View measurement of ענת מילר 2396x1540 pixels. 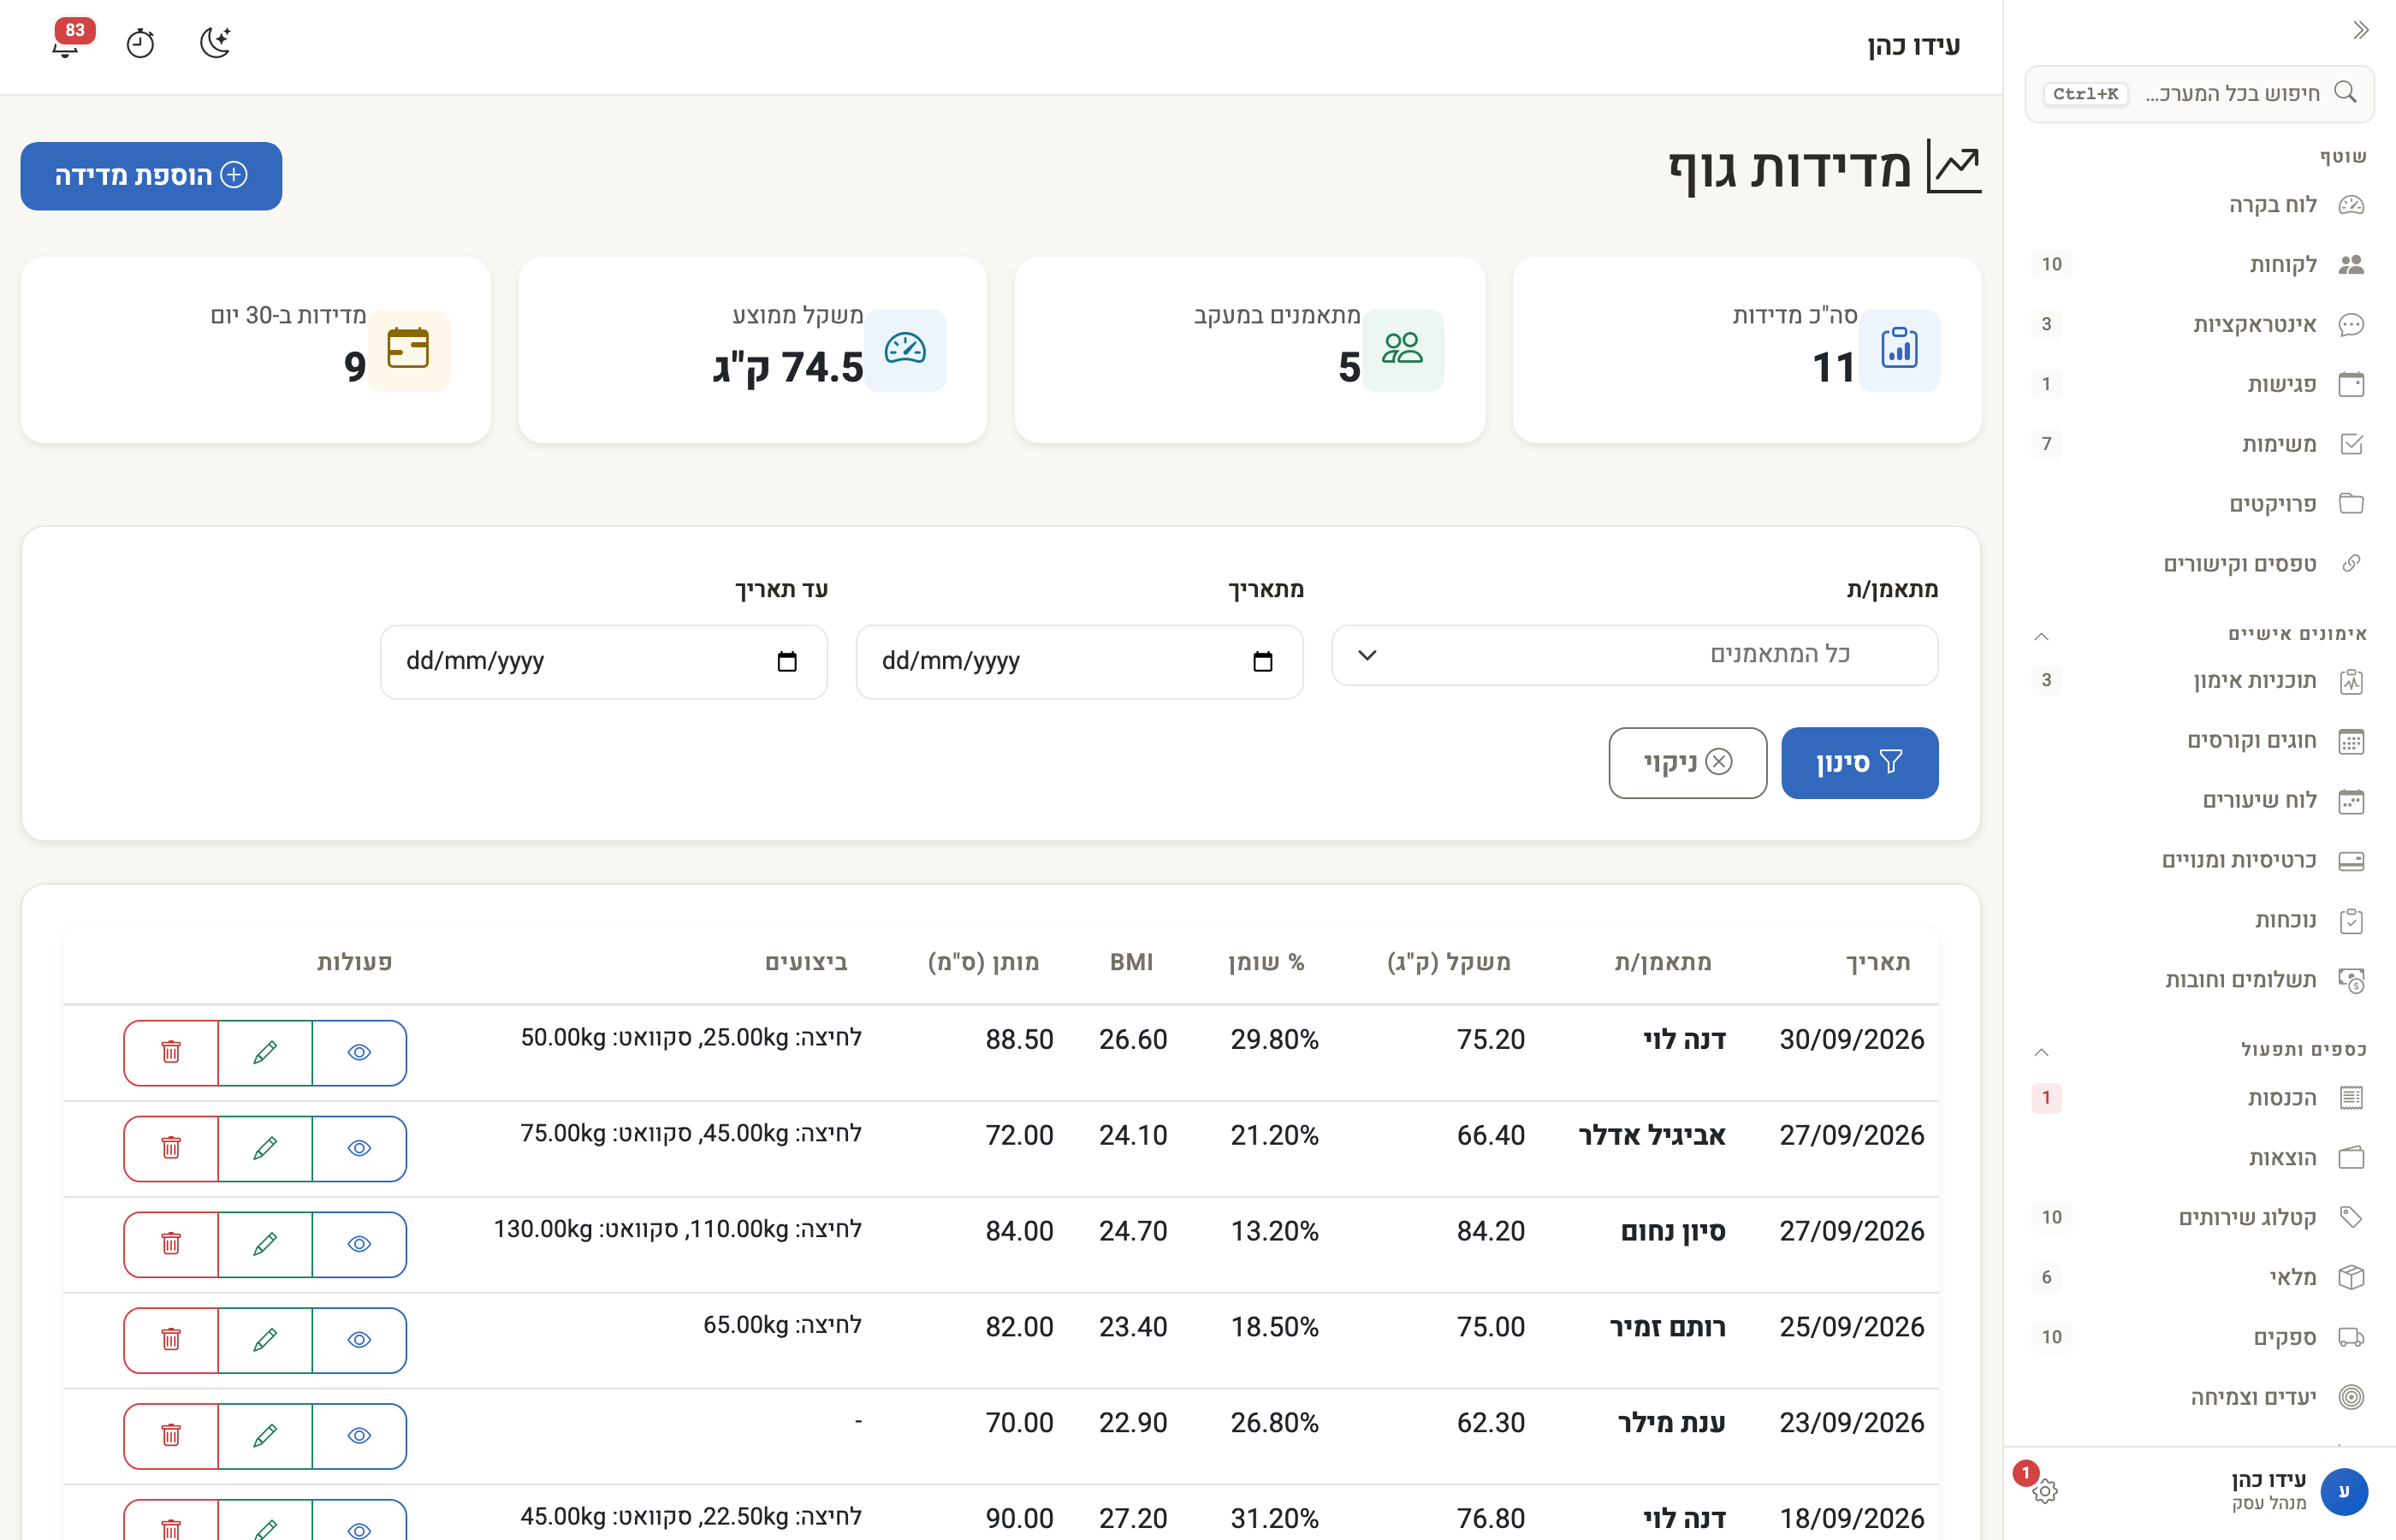359,1436
